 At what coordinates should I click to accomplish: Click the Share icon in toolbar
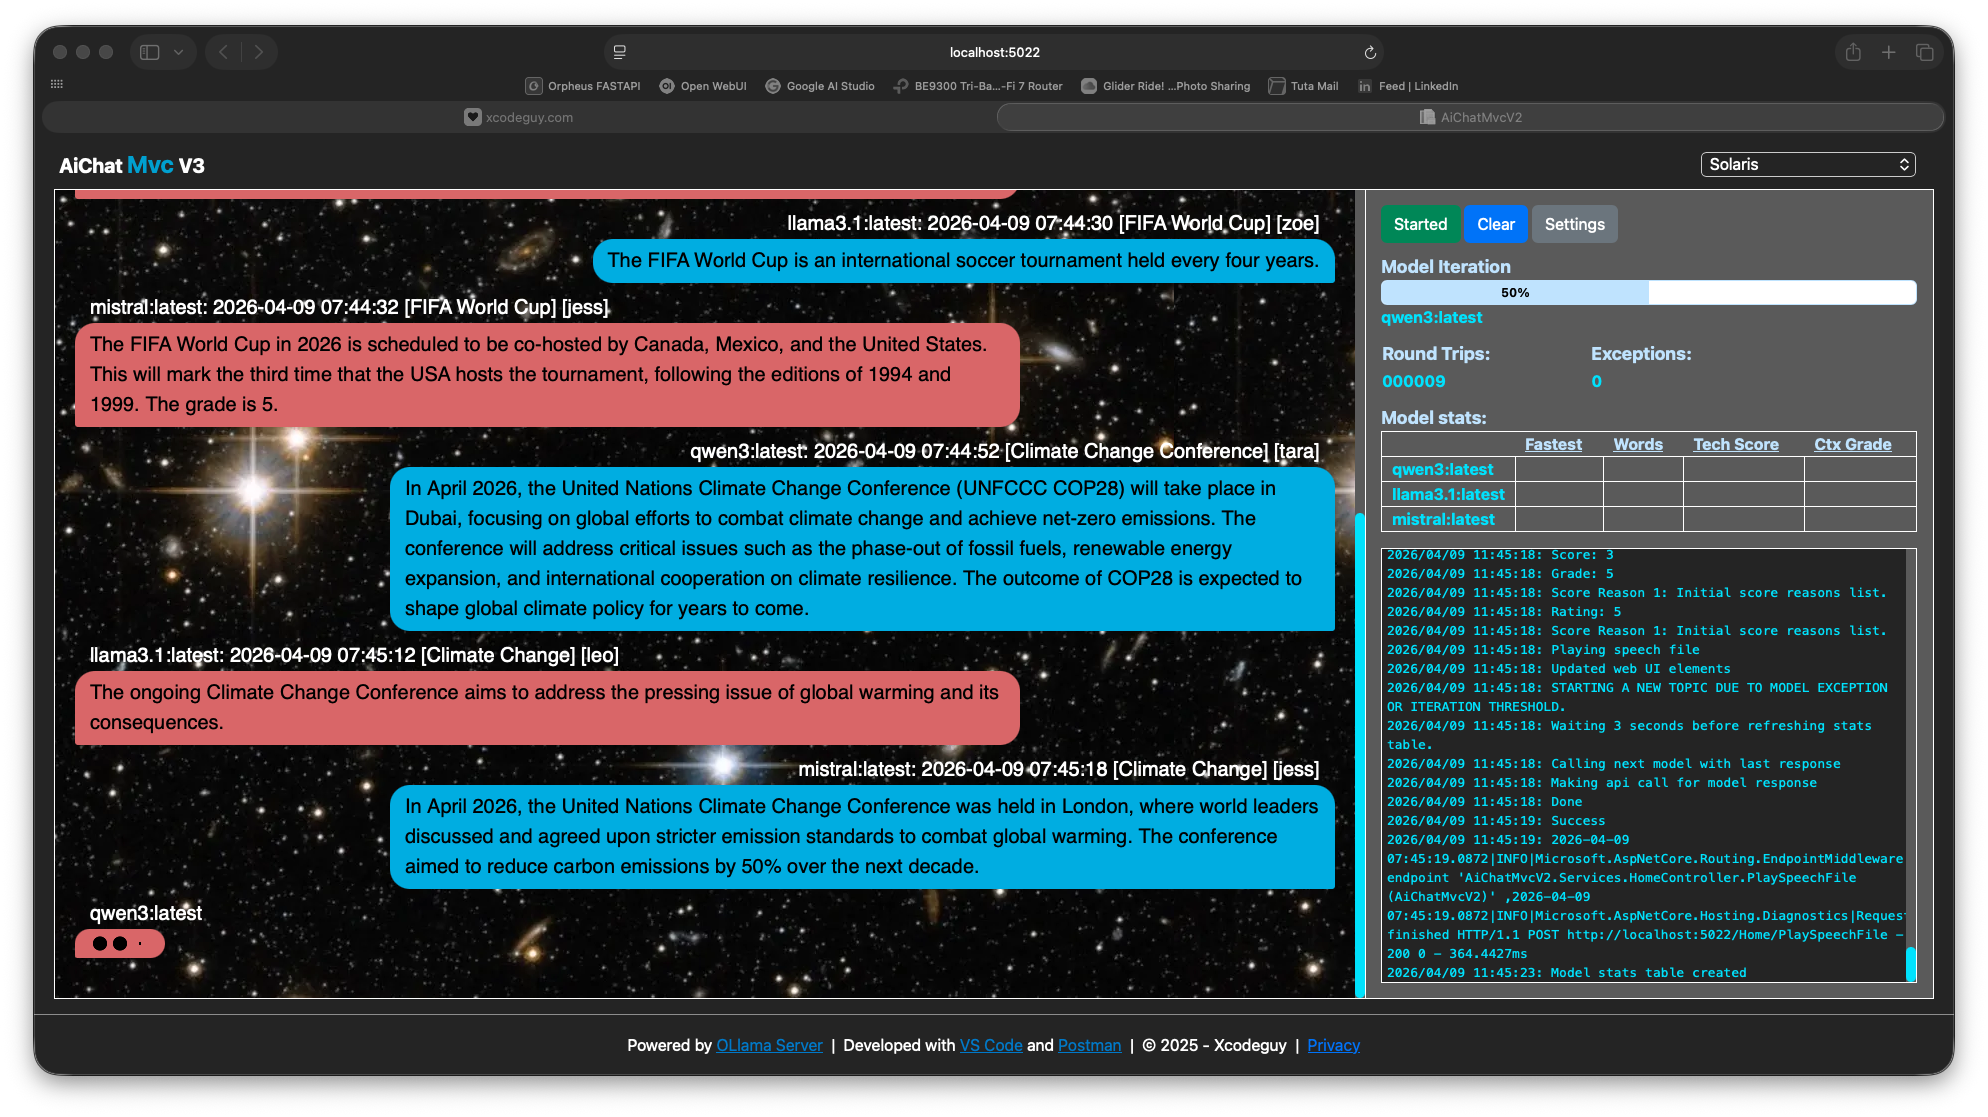(1853, 52)
